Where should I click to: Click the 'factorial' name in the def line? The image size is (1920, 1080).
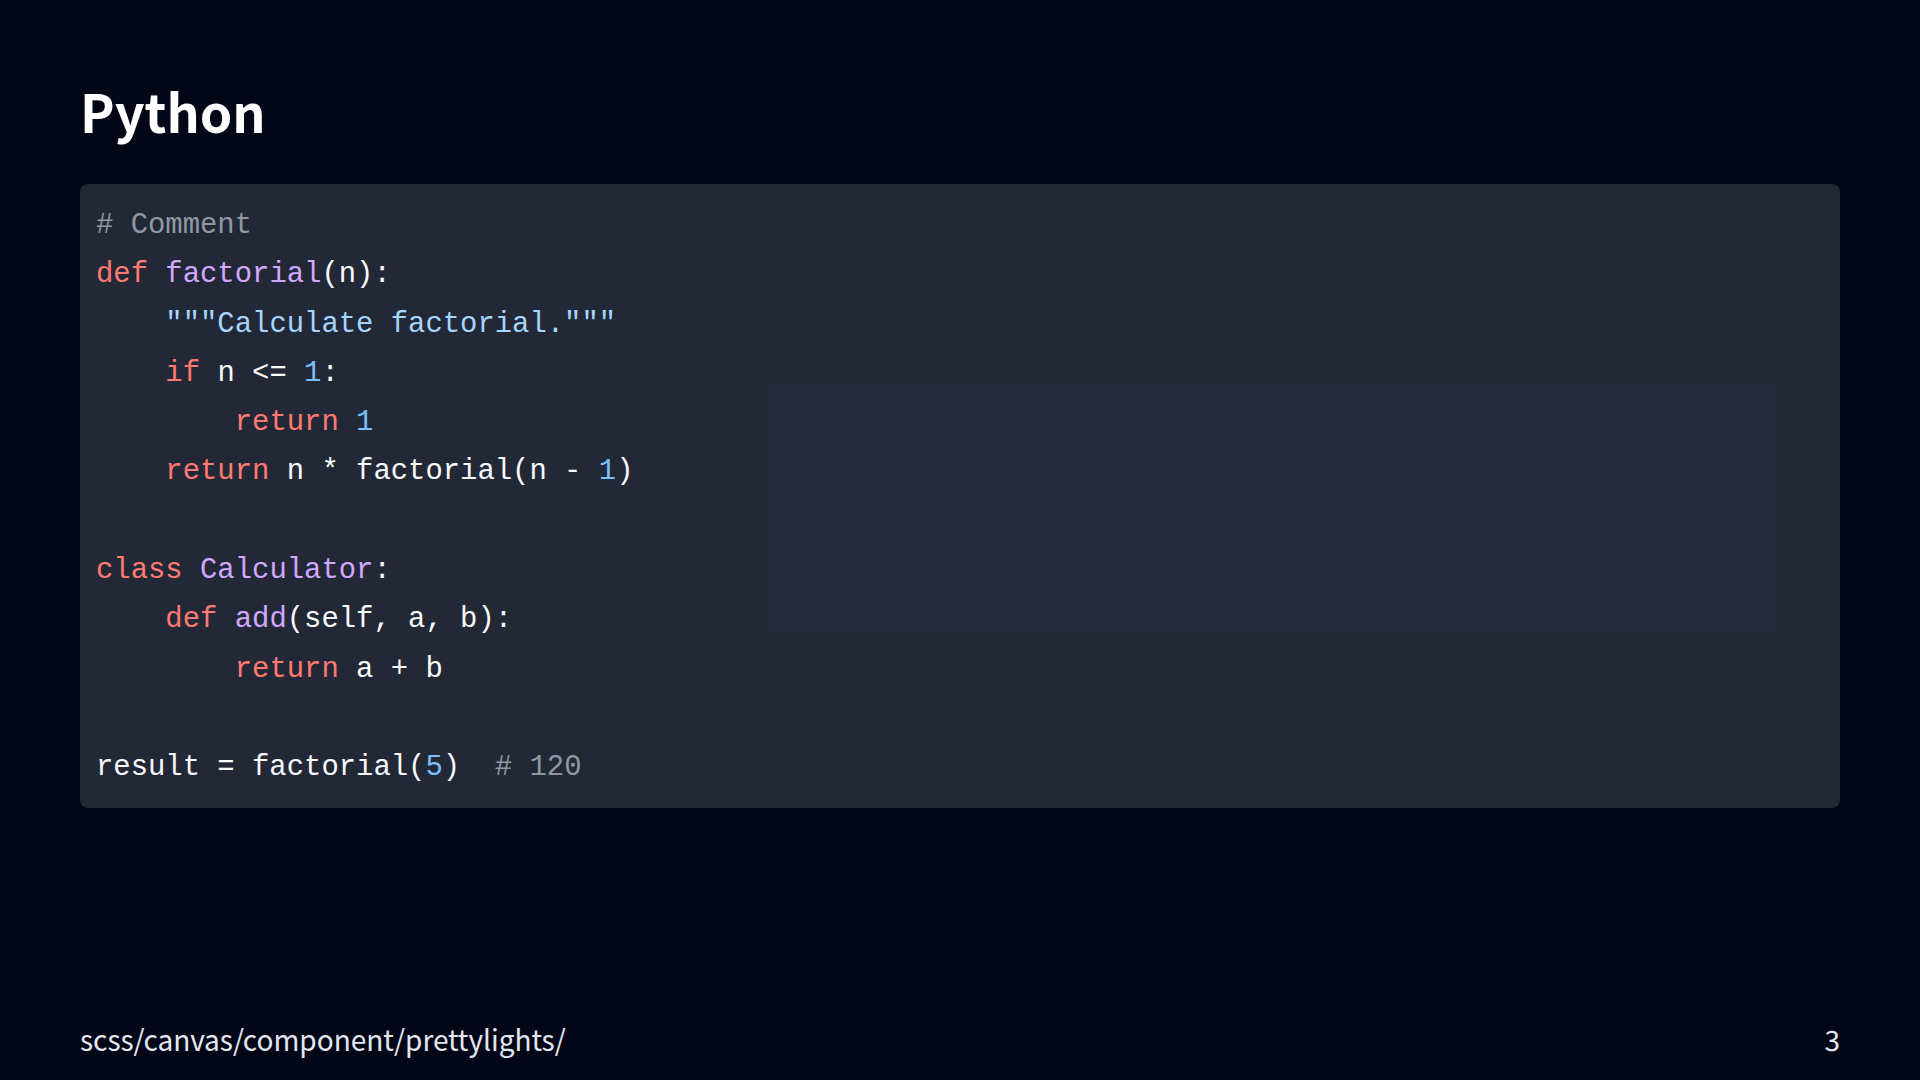243,273
